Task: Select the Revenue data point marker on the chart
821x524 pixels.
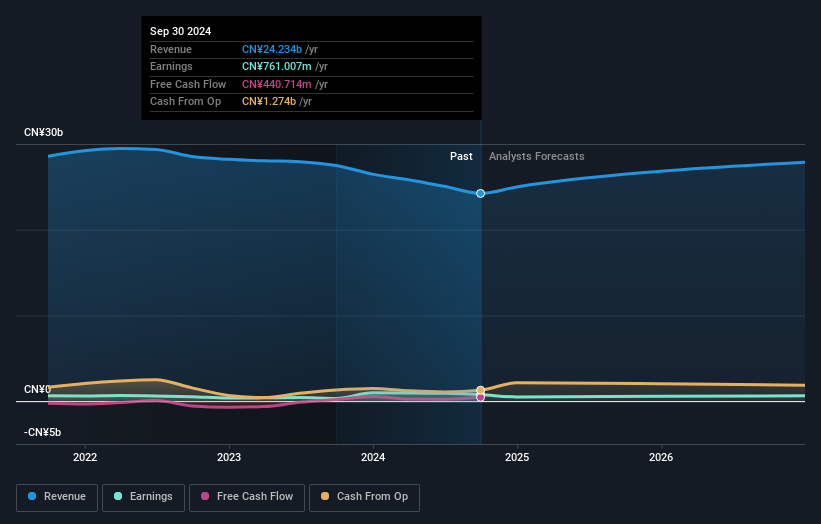Action: (x=480, y=194)
